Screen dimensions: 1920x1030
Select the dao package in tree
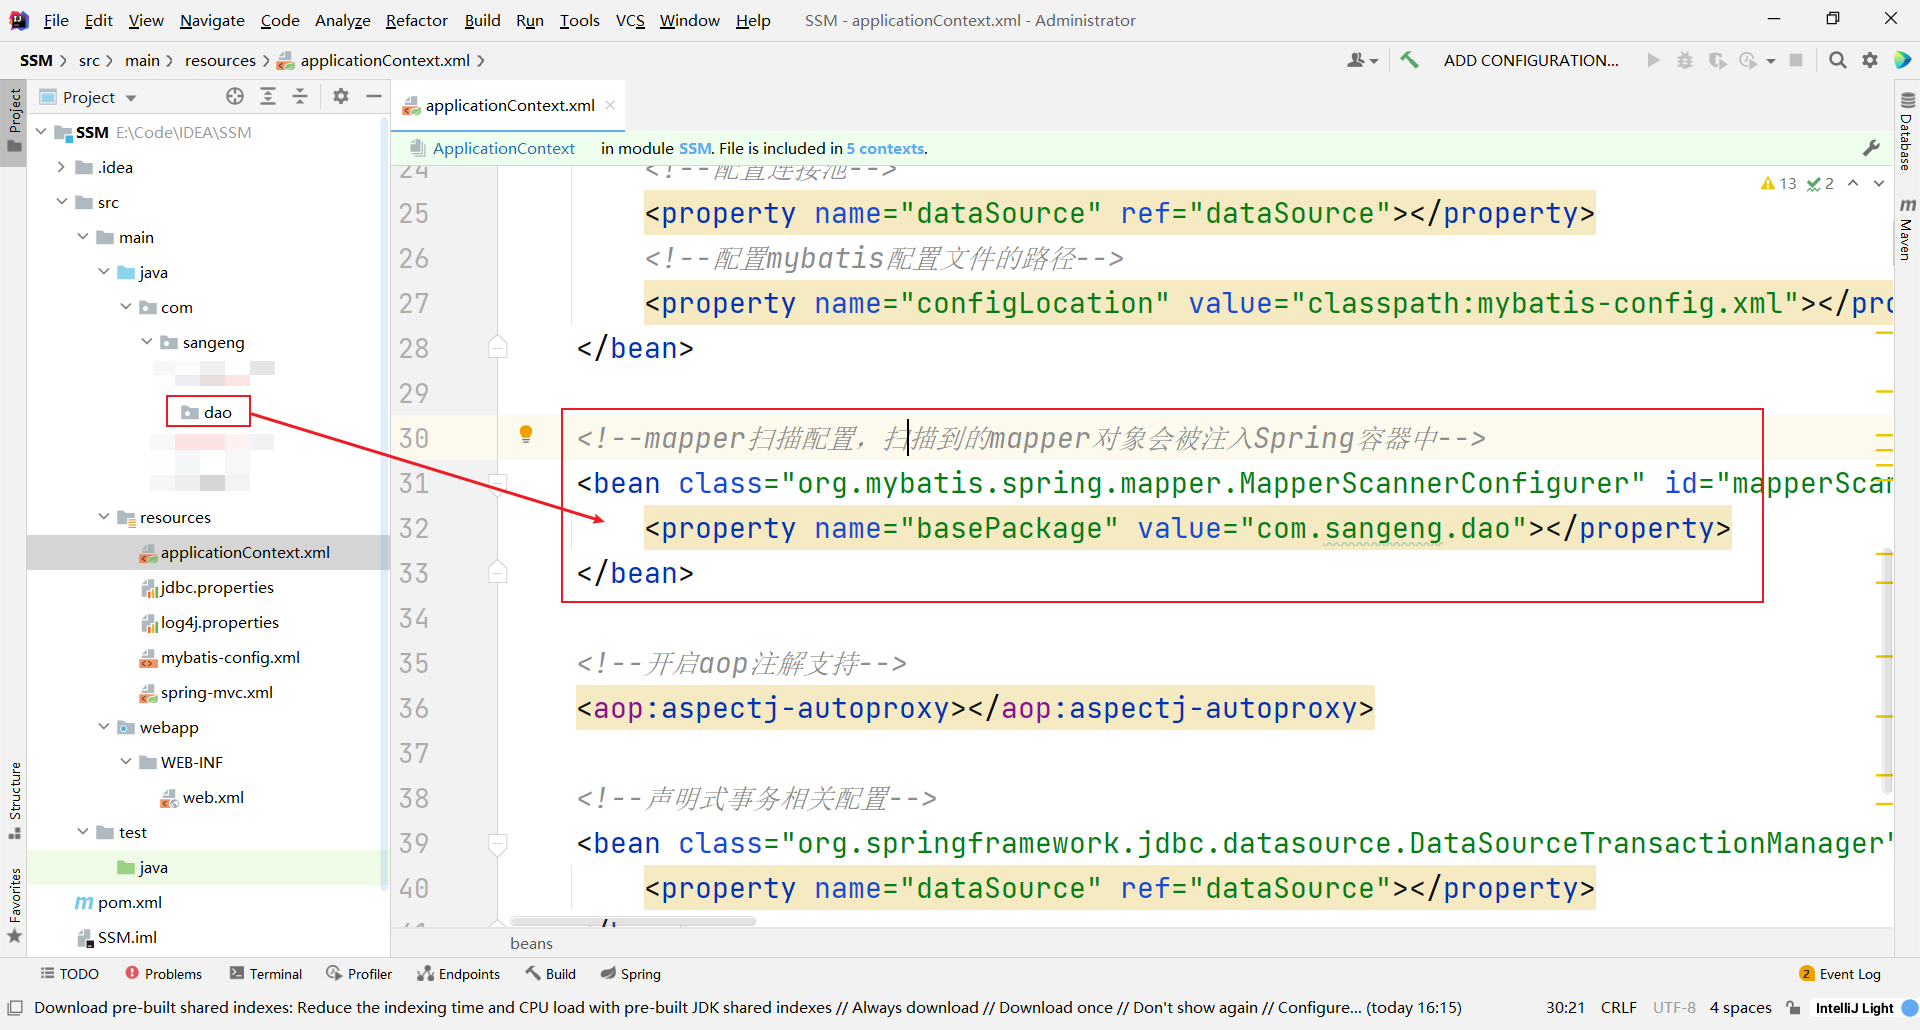tap(208, 412)
